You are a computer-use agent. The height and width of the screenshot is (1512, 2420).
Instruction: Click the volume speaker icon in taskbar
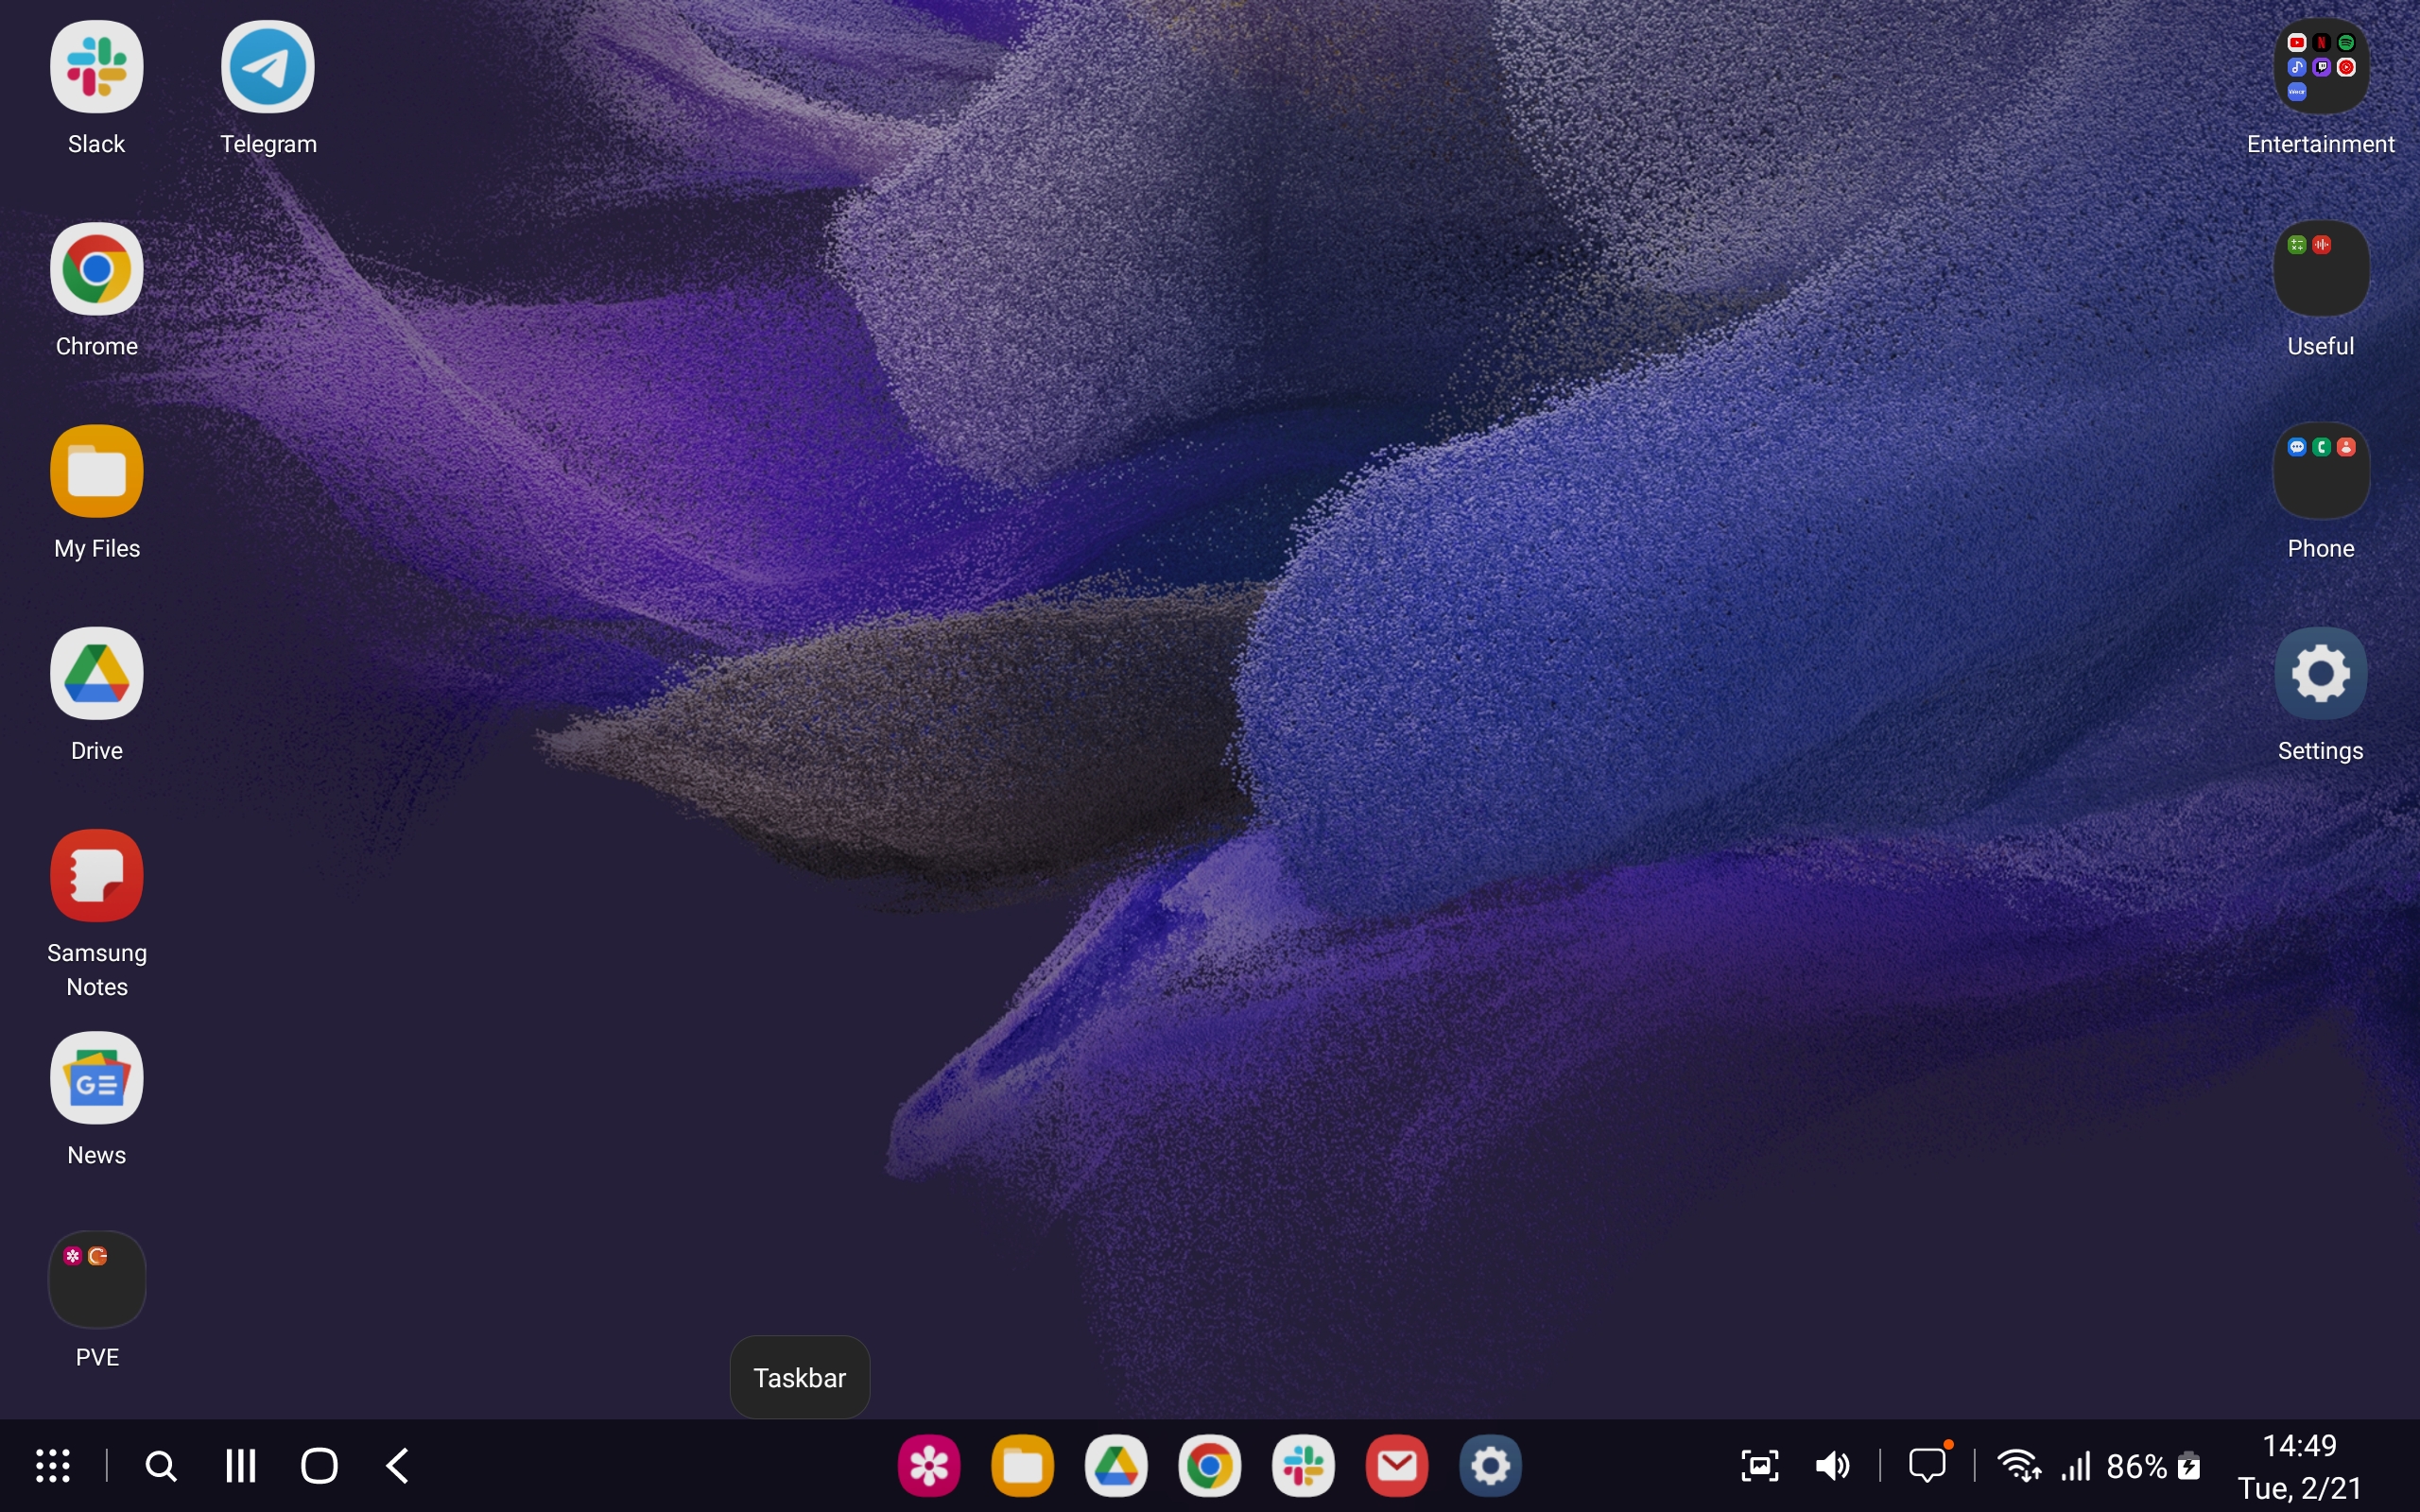pos(1832,1466)
